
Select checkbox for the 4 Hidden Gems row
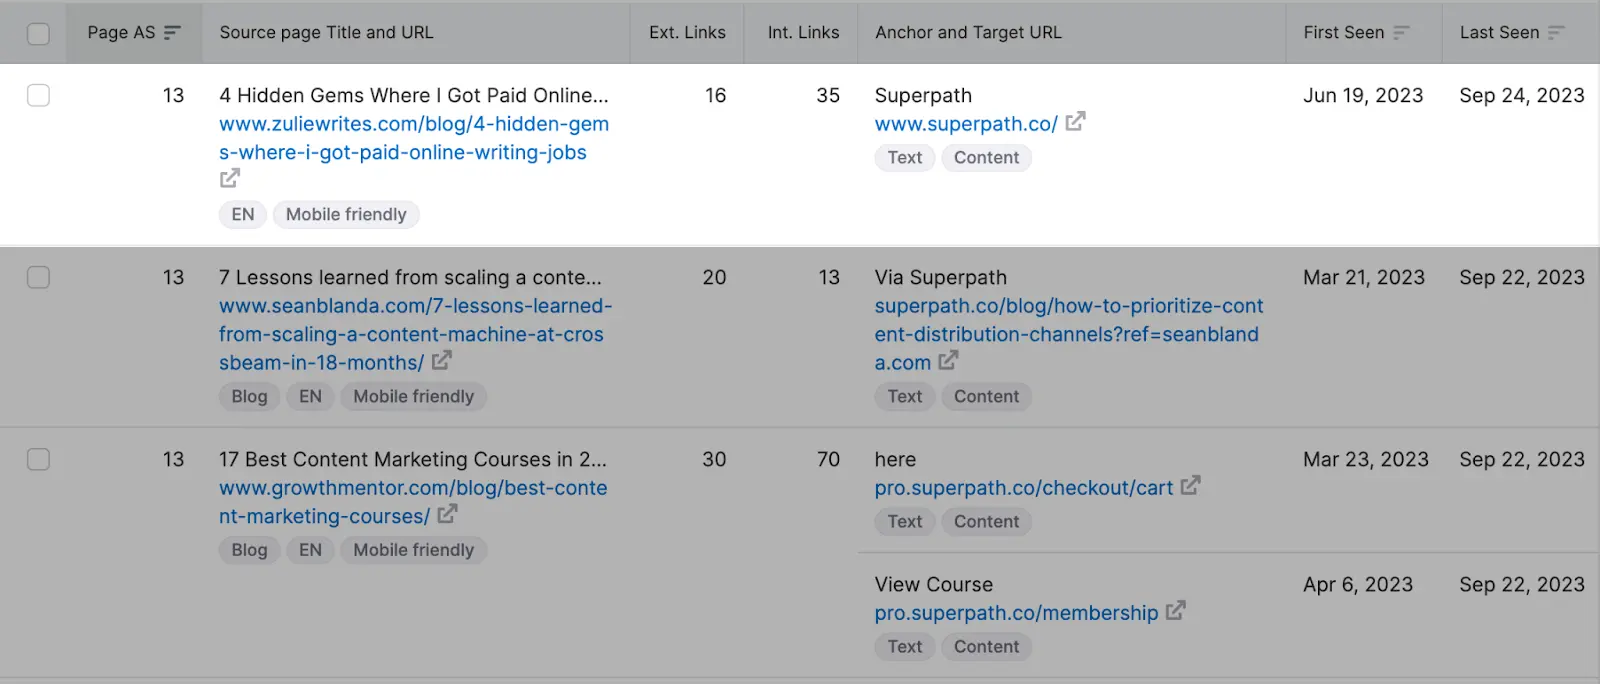38,95
